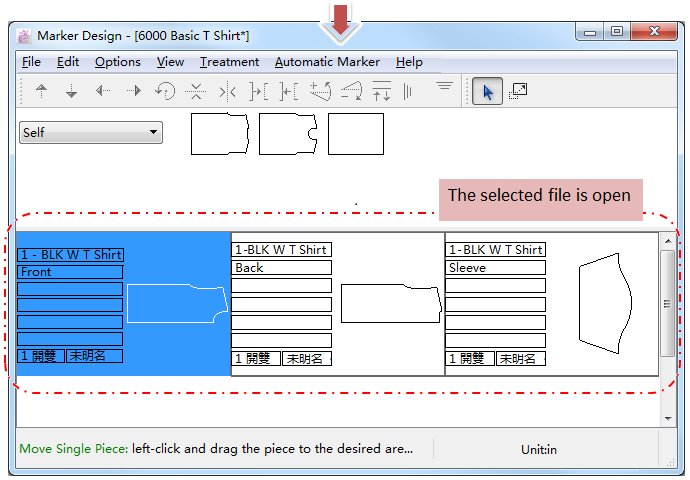Click the zoom window tool icon
The width and height of the screenshot is (690, 480).
click(x=517, y=92)
